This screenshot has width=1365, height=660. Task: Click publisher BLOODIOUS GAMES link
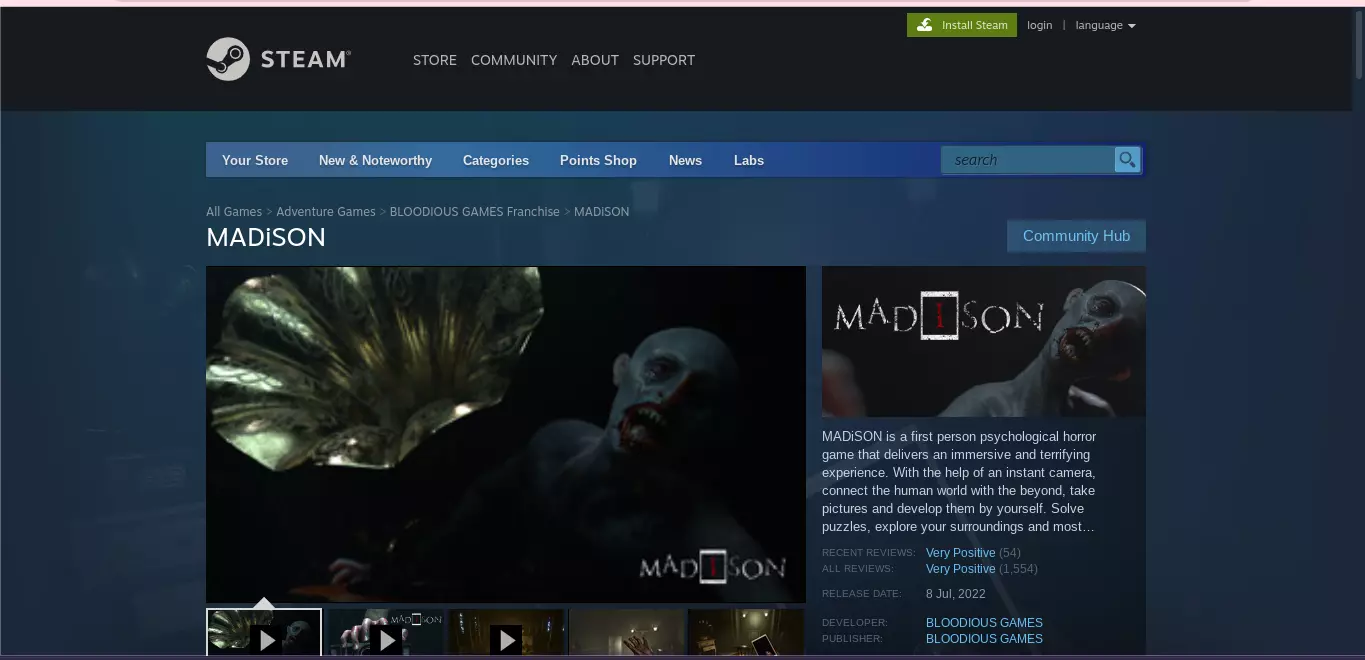coord(984,639)
